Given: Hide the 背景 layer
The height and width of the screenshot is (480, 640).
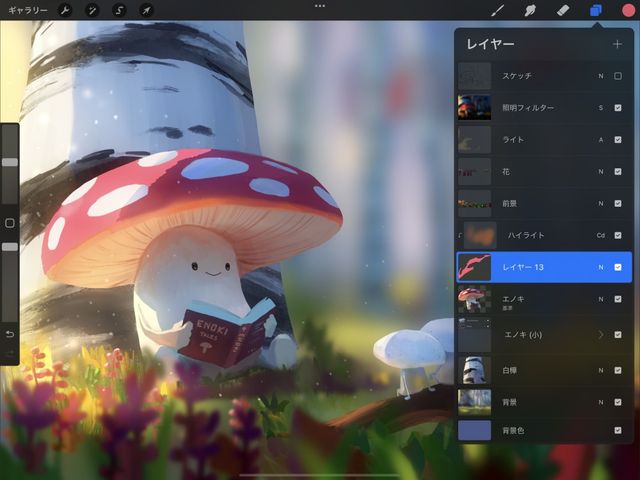Looking at the screenshot, I should coord(618,402).
